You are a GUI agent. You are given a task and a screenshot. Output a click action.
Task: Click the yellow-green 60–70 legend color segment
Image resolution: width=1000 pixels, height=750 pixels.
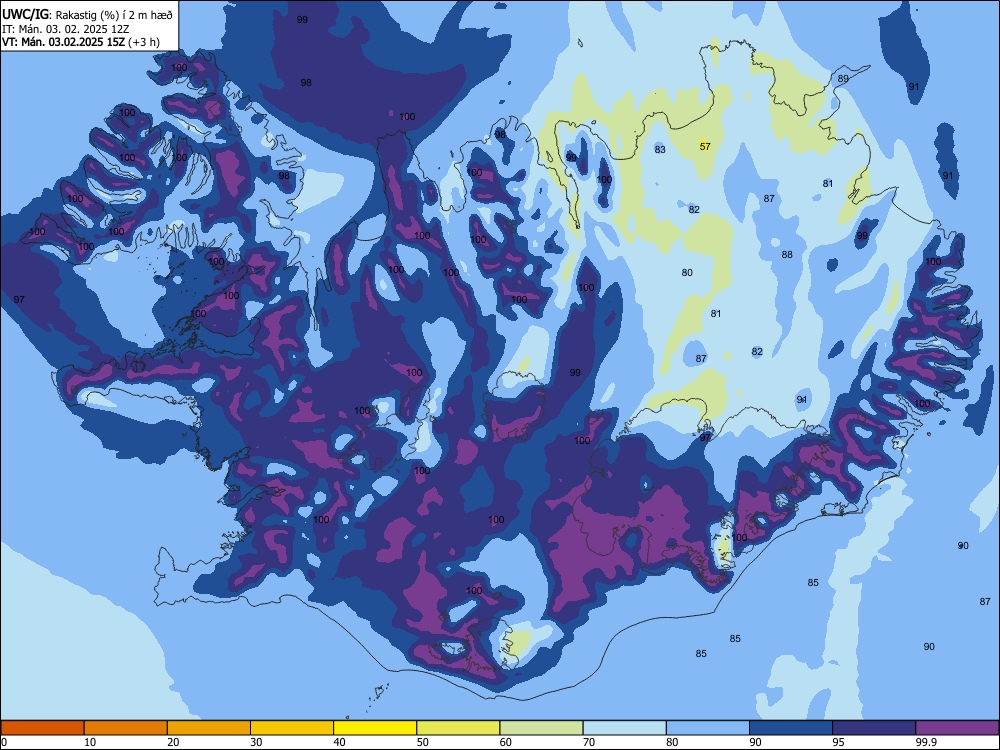(x=541, y=728)
